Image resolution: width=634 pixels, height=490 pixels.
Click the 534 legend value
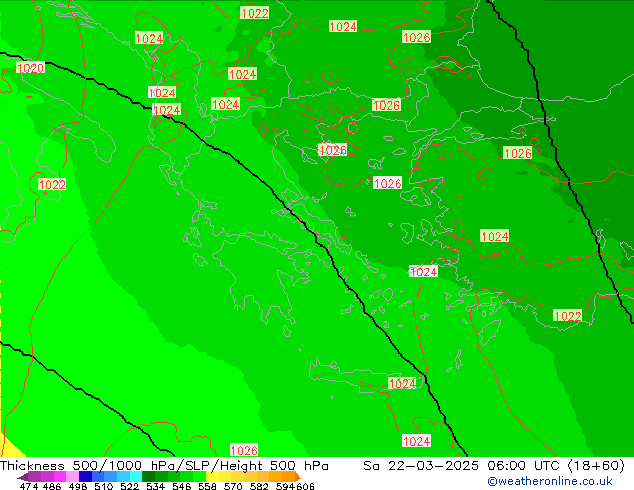click(x=156, y=486)
